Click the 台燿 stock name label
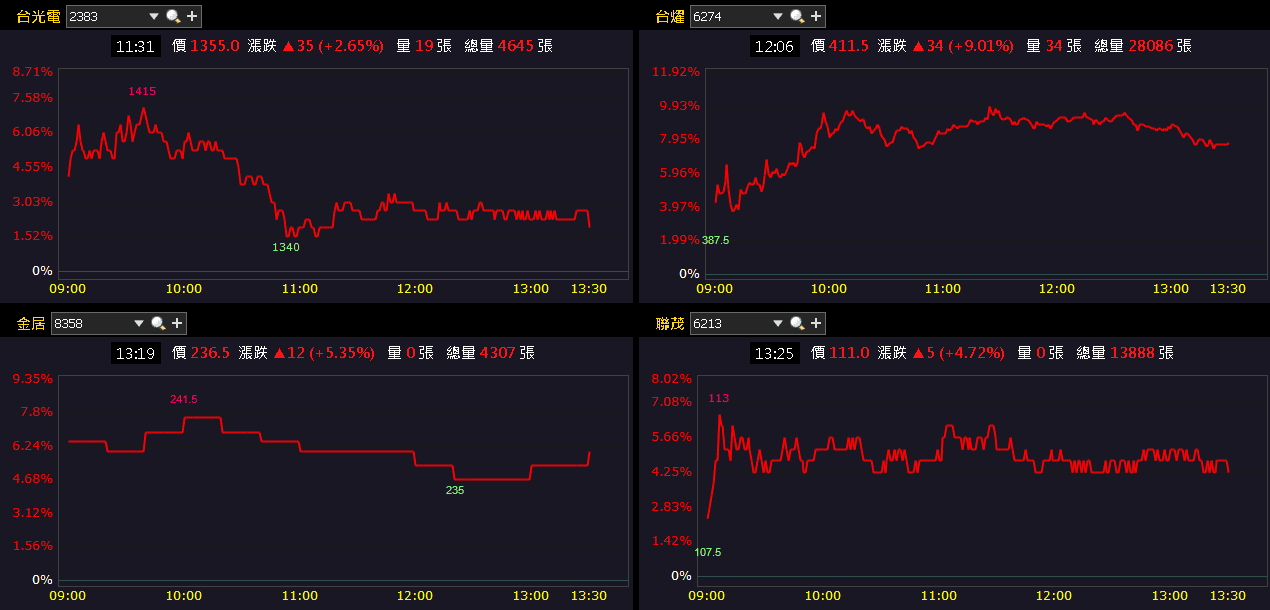The width and height of the screenshot is (1270, 610). point(670,16)
